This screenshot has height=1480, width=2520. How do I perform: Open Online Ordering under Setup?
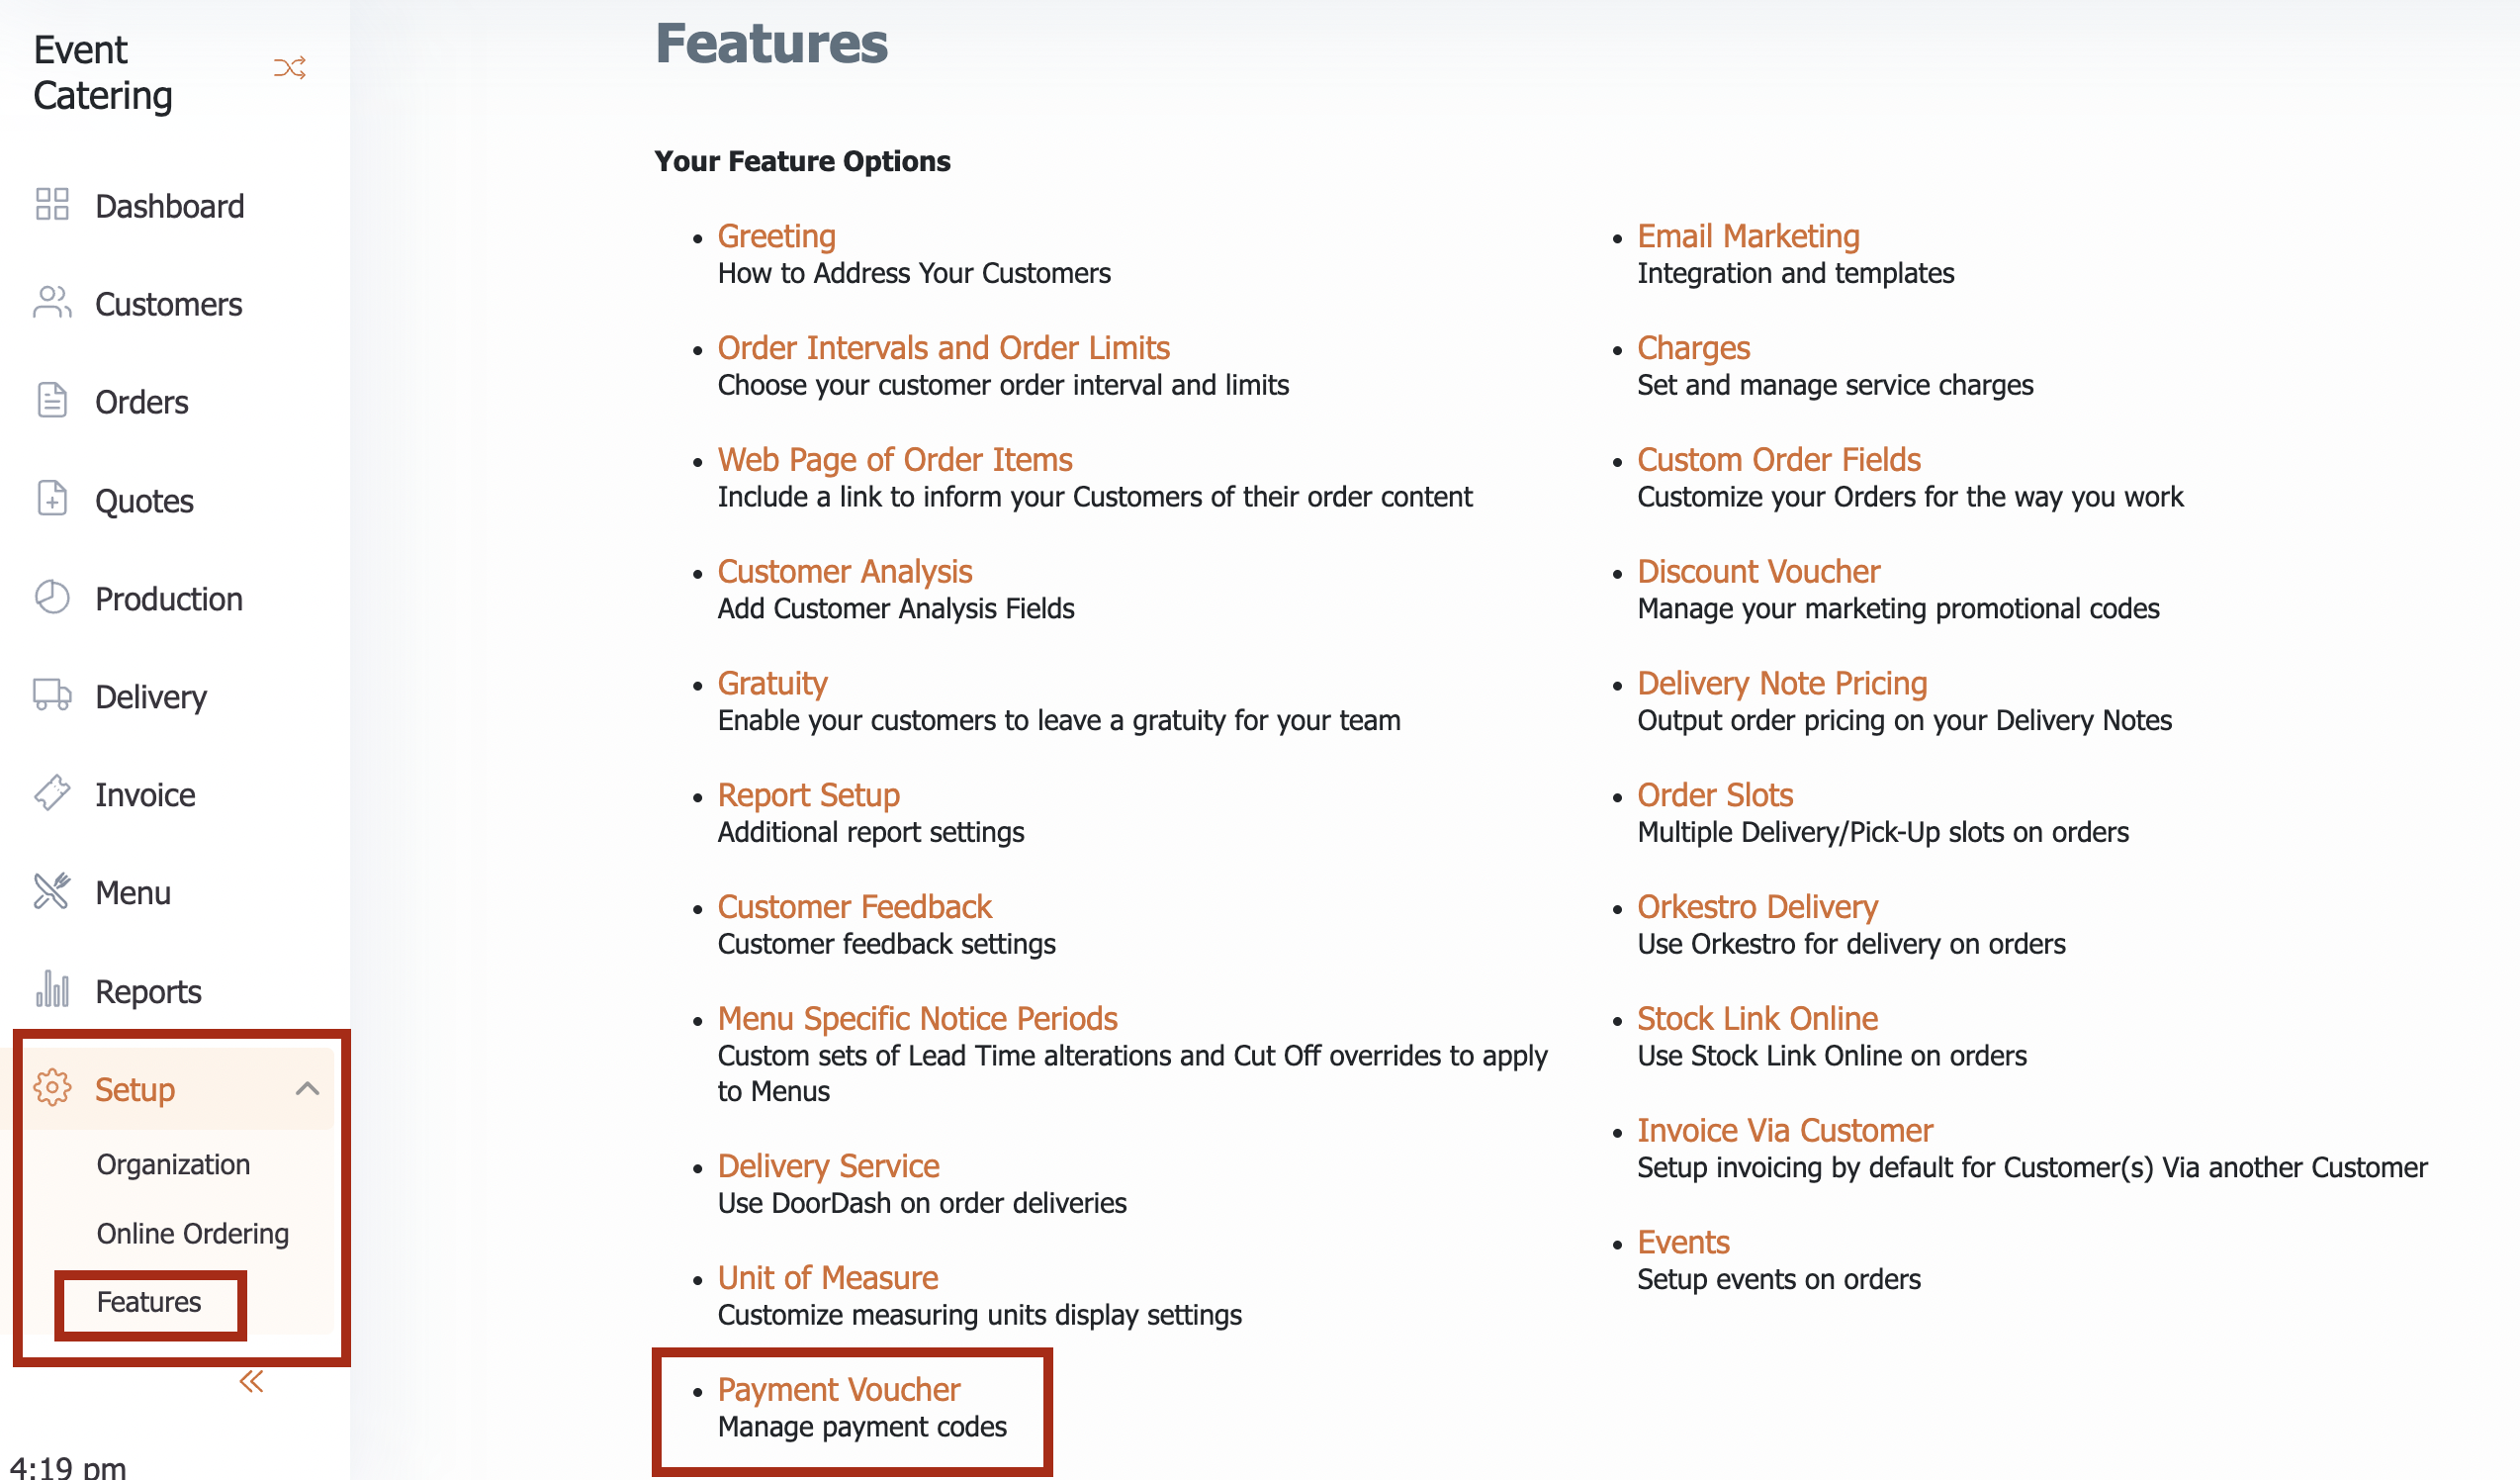pyautogui.click(x=193, y=1234)
